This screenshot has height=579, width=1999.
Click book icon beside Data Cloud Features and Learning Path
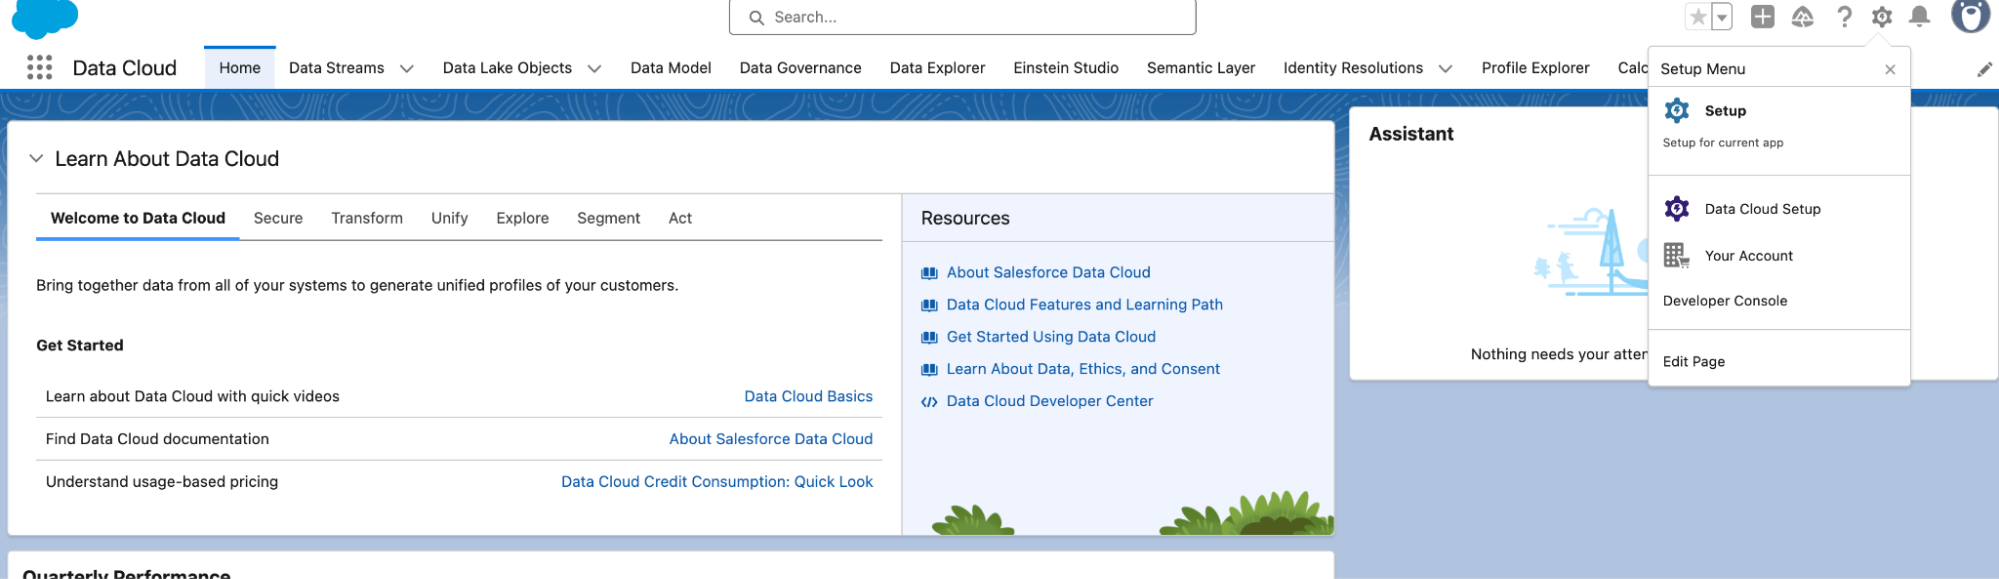pyautogui.click(x=929, y=305)
